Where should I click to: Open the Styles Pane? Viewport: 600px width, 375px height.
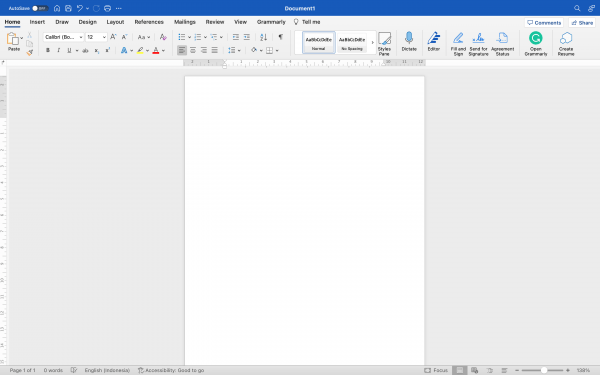pos(384,44)
